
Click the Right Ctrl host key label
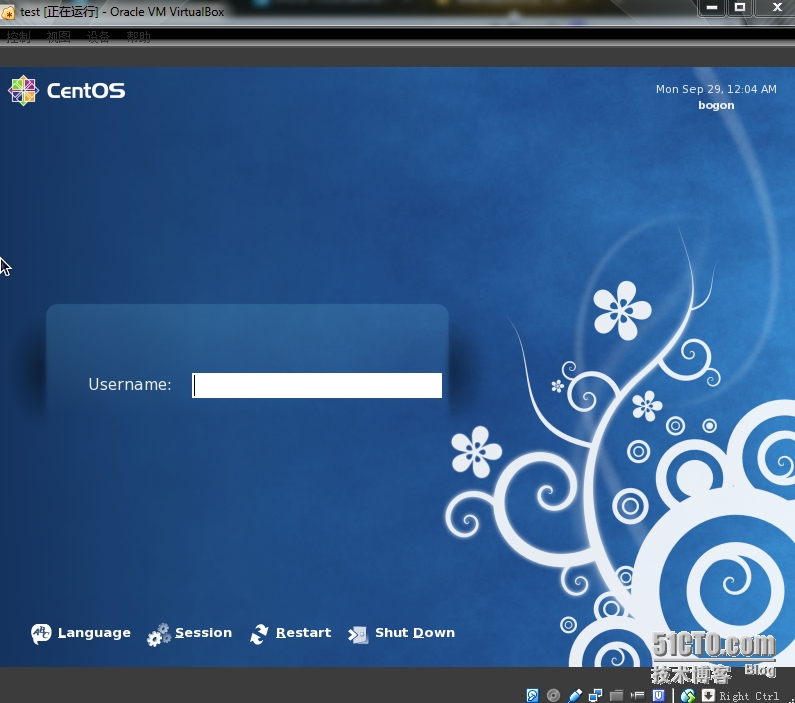(x=749, y=696)
